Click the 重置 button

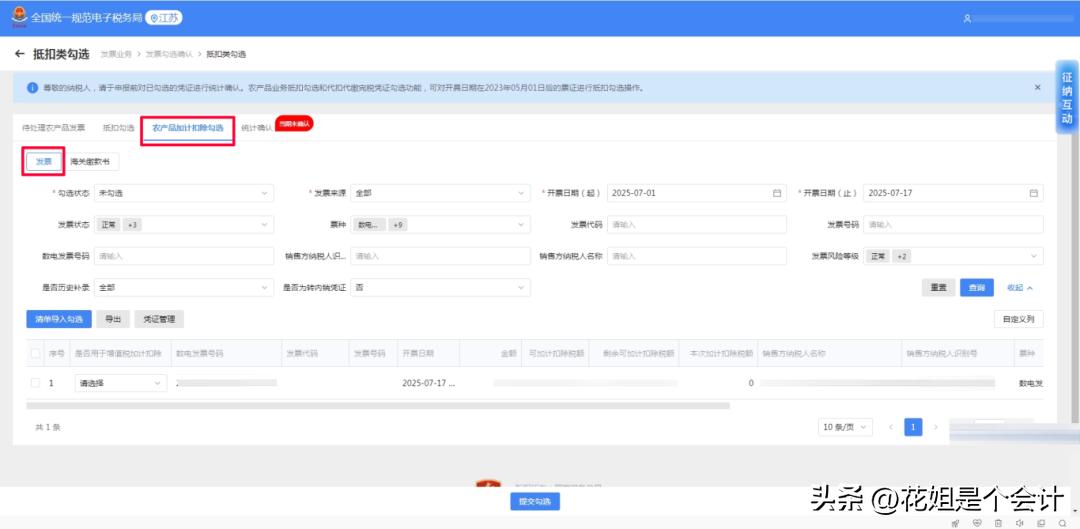(938, 288)
